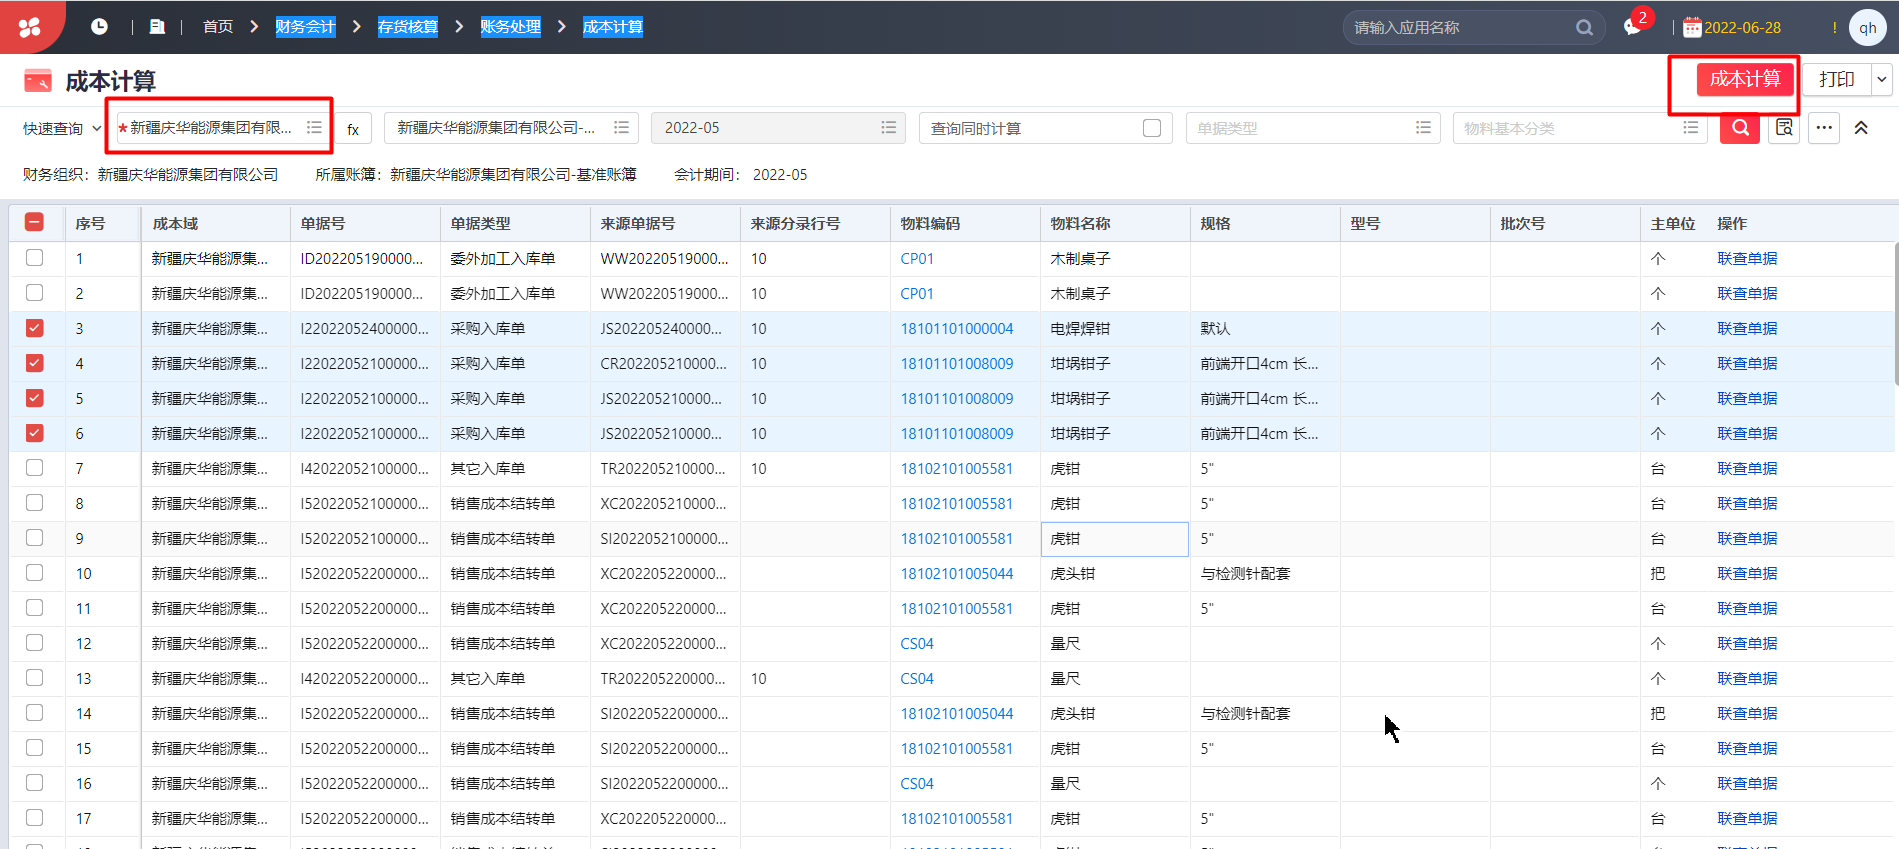Image resolution: width=1899 pixels, height=849 pixels.
Task: Open the list picker for material classification
Action: tap(1690, 128)
